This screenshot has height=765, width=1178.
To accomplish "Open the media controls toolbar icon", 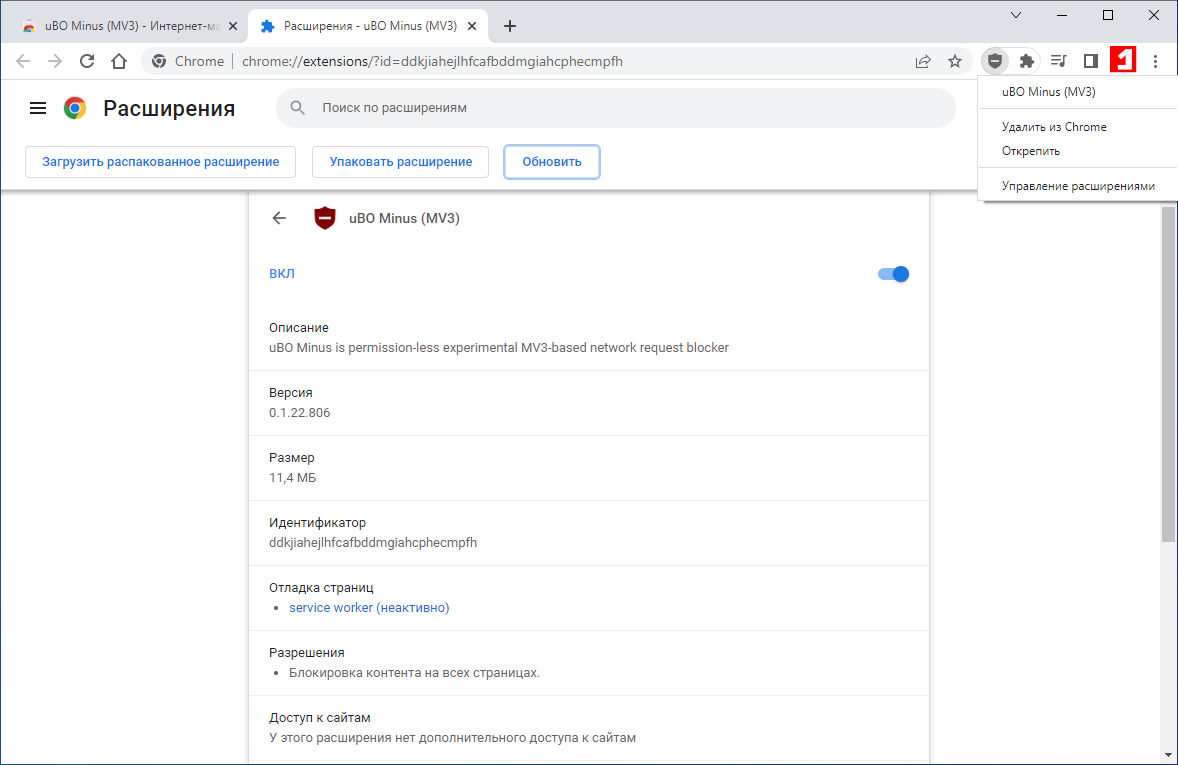I will (x=1058, y=61).
